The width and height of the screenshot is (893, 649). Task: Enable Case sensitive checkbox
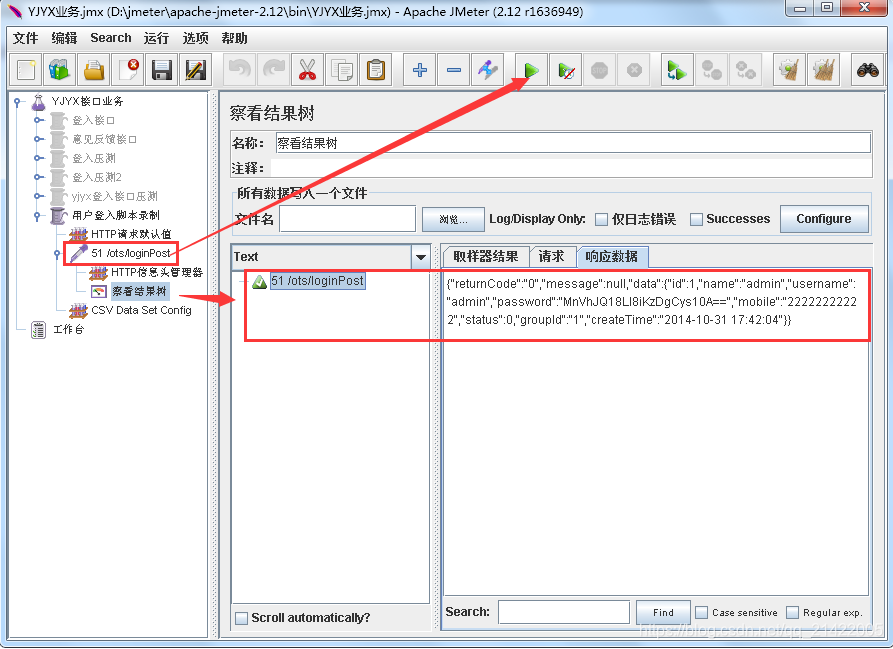pos(702,613)
